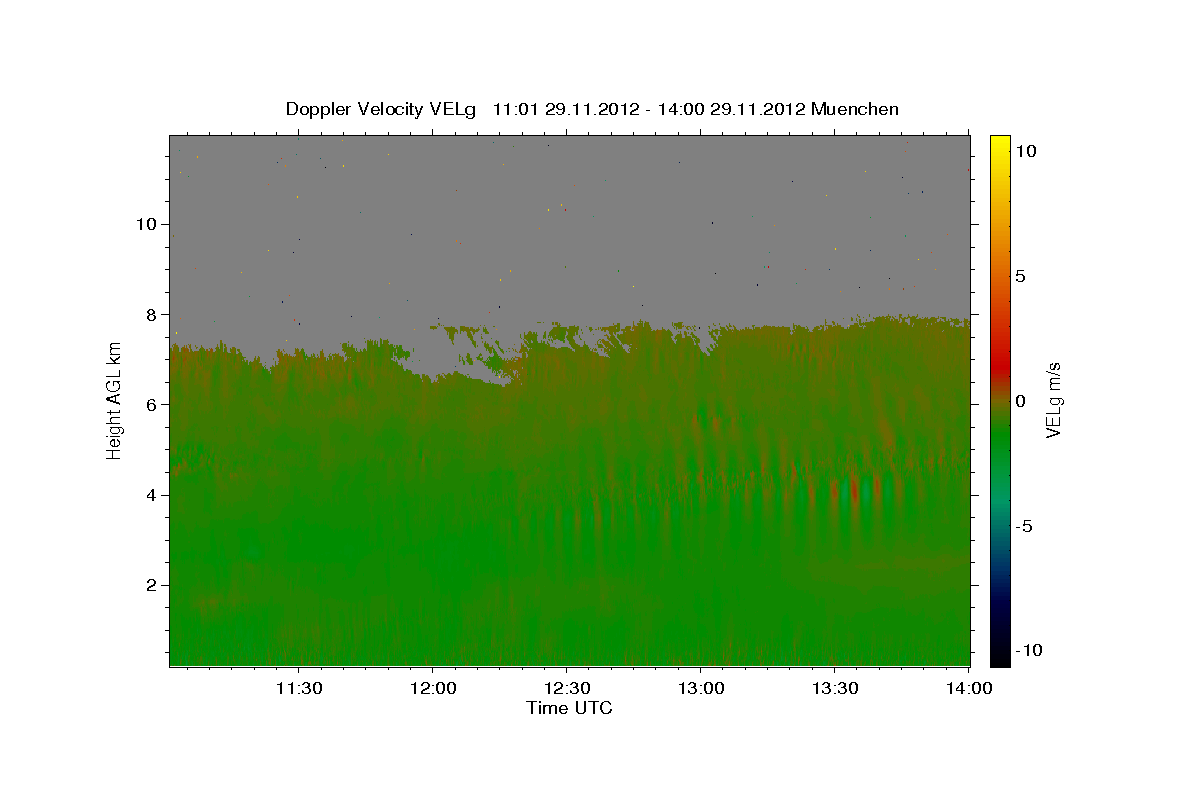Select the 13:30 time tick label

[x=834, y=689]
